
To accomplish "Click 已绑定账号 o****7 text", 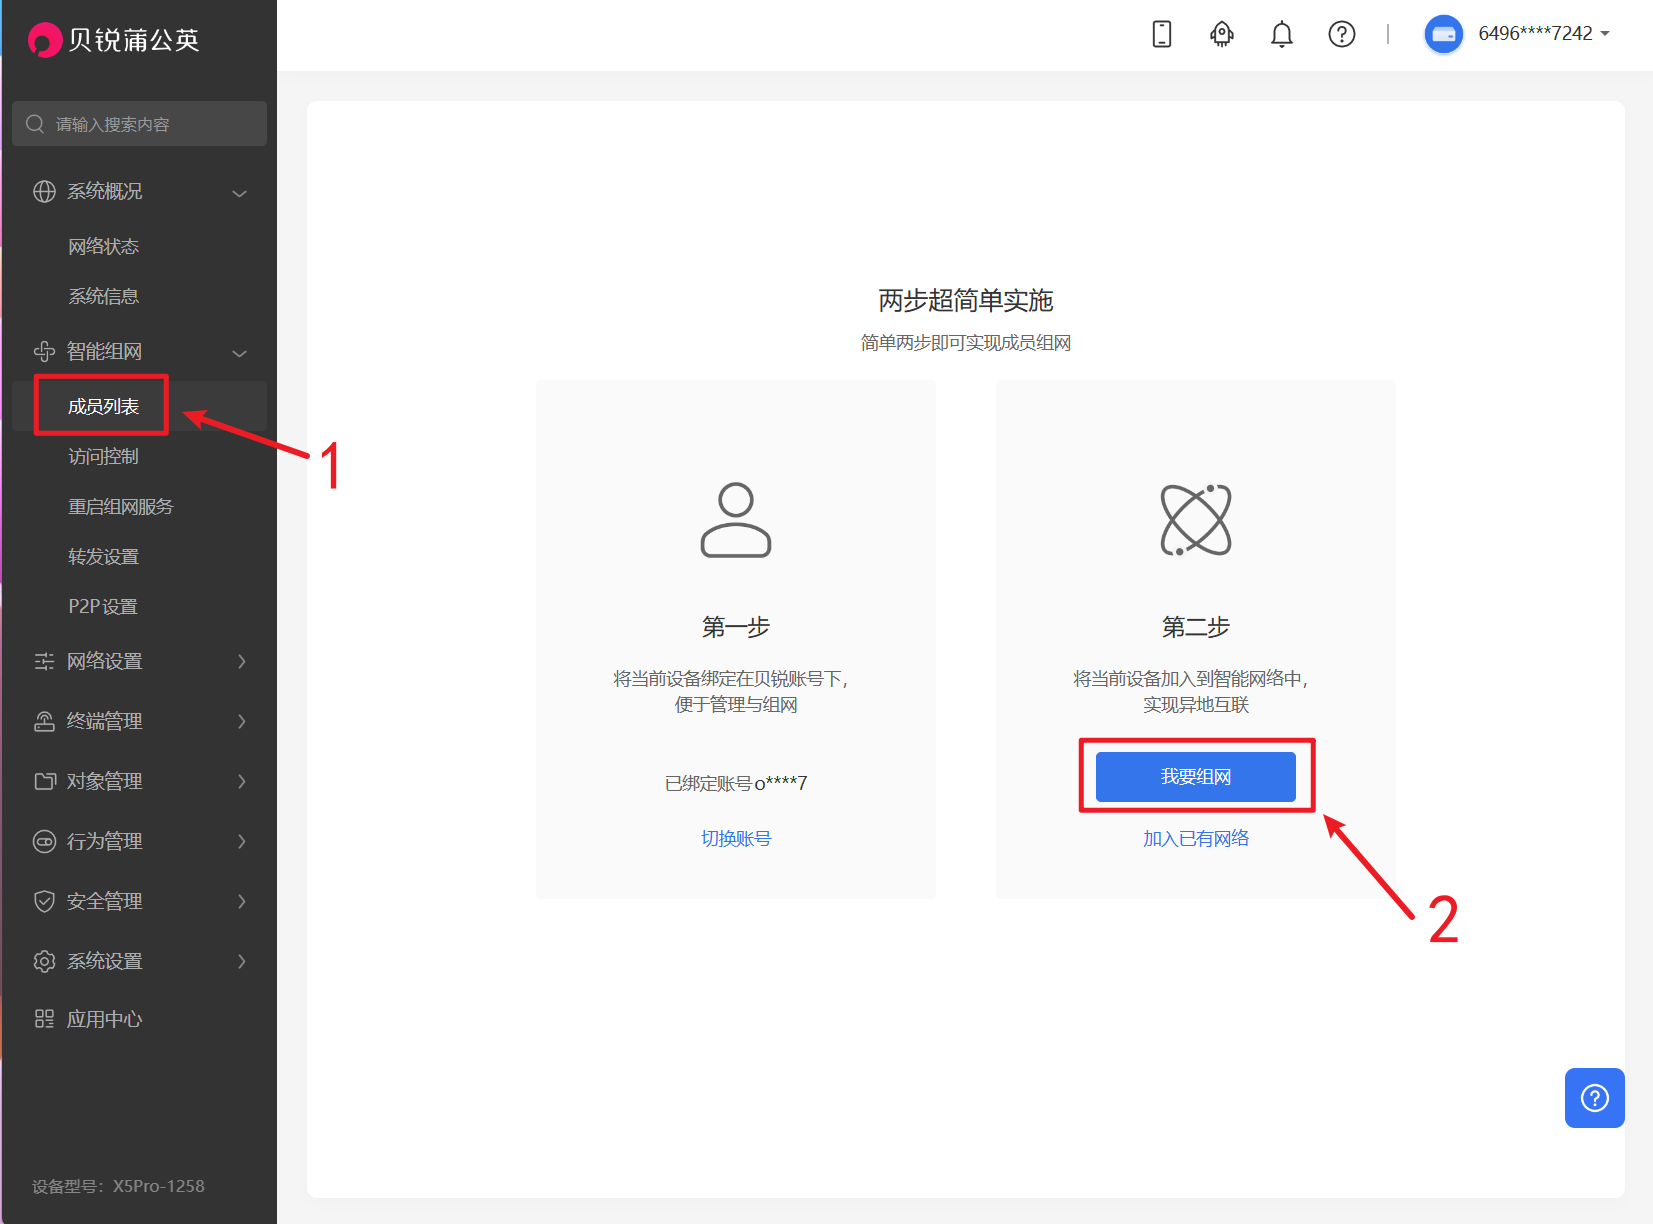I will point(736,783).
